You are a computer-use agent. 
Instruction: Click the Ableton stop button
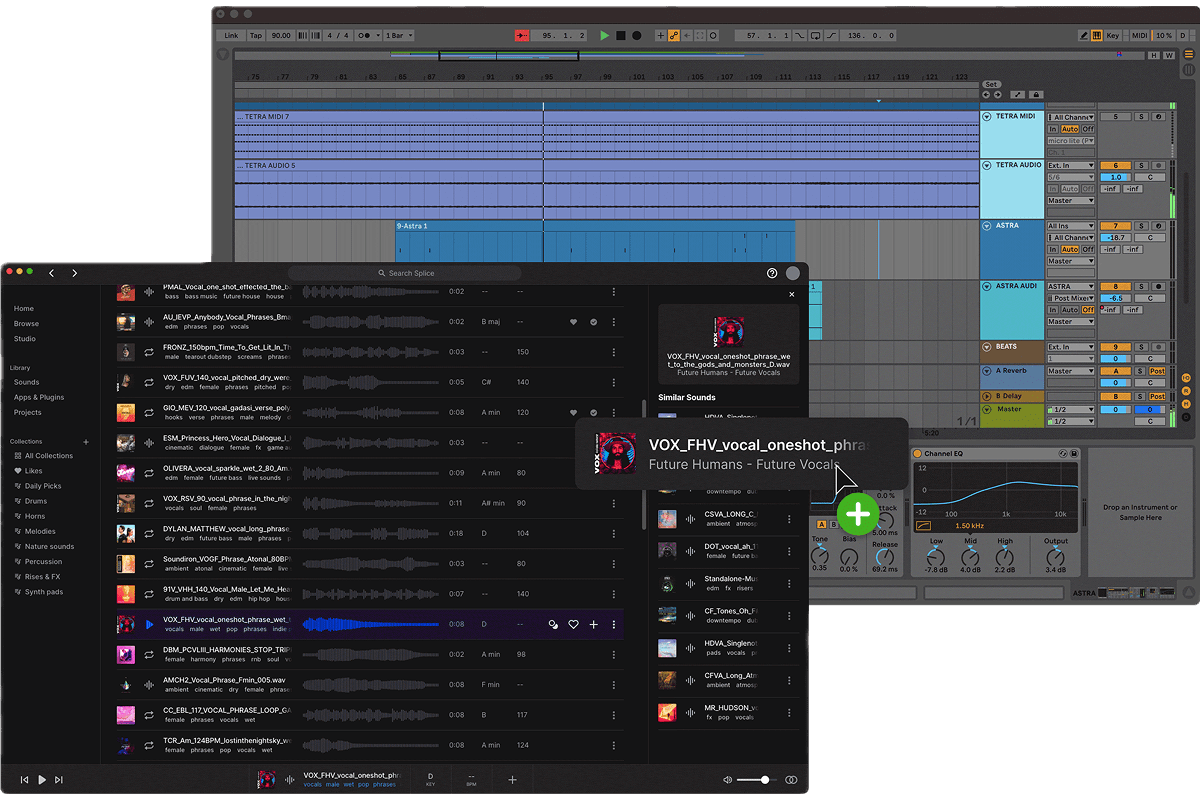click(x=620, y=35)
